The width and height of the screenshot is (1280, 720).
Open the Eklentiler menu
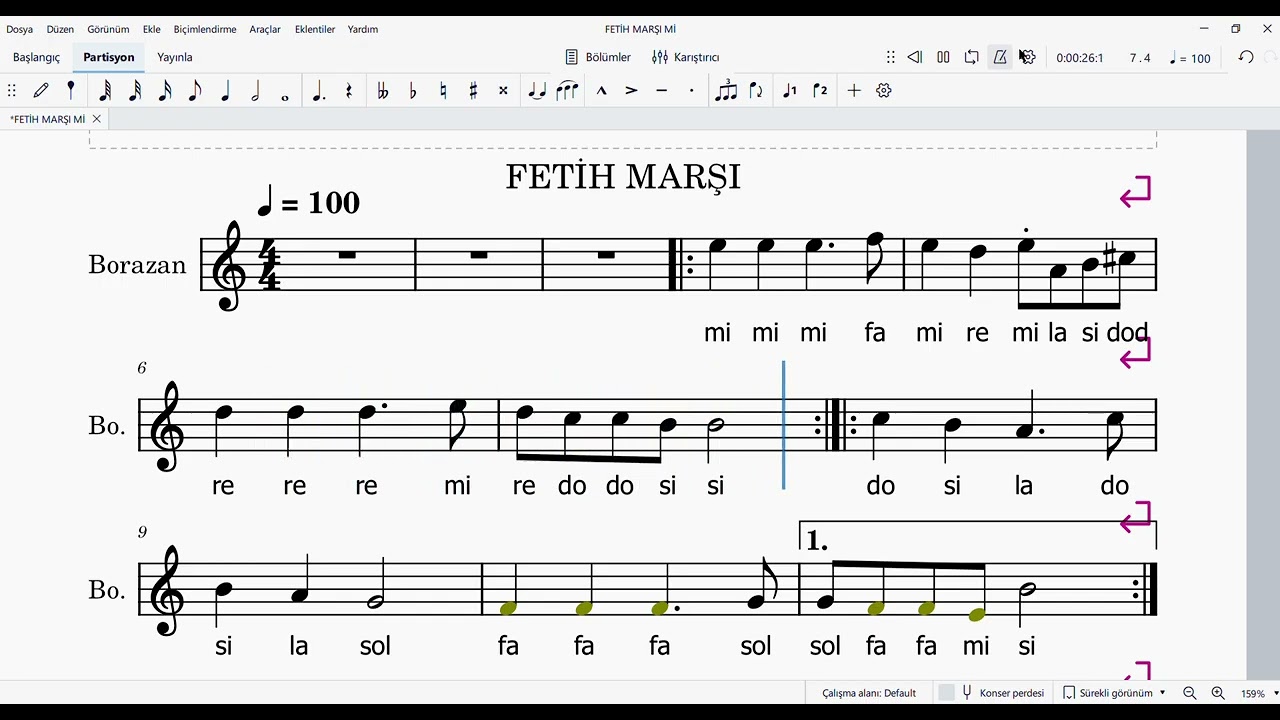tap(315, 29)
